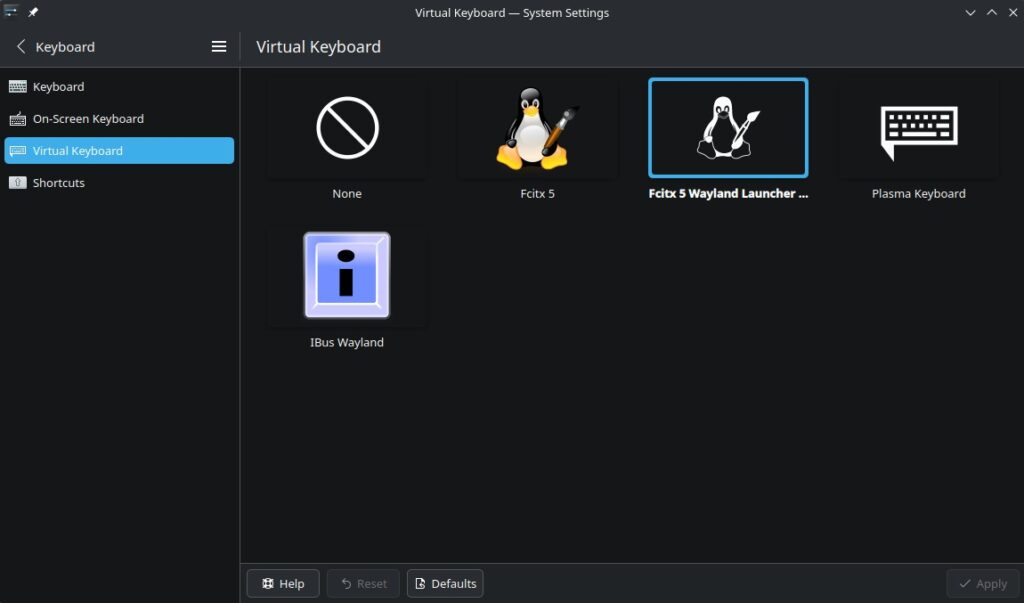Pick the Plasma Keyboard icon
The width and height of the screenshot is (1024, 603).
[918, 128]
